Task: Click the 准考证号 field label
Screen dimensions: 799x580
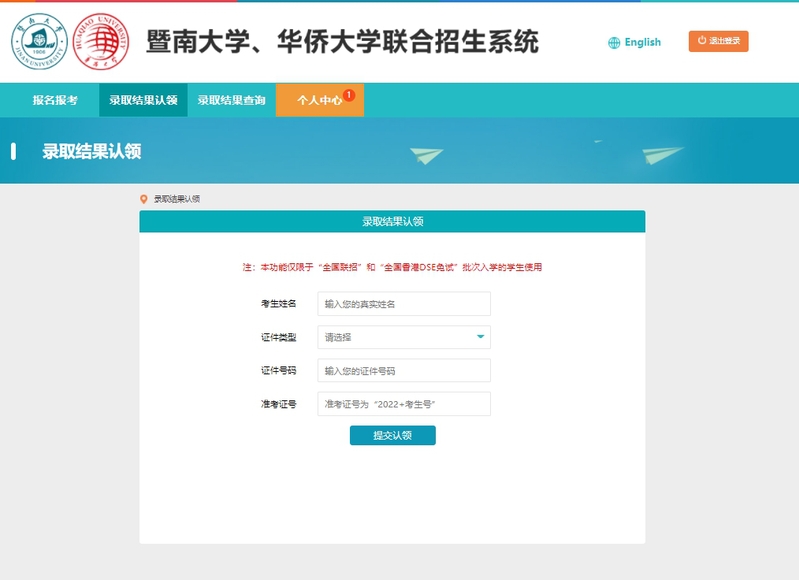Action: click(278, 404)
